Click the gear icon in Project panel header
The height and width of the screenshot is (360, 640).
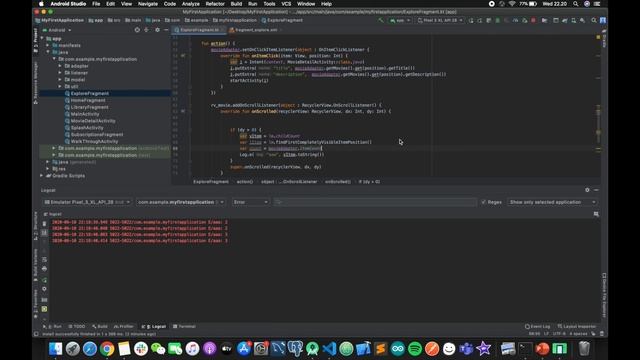point(157,30)
